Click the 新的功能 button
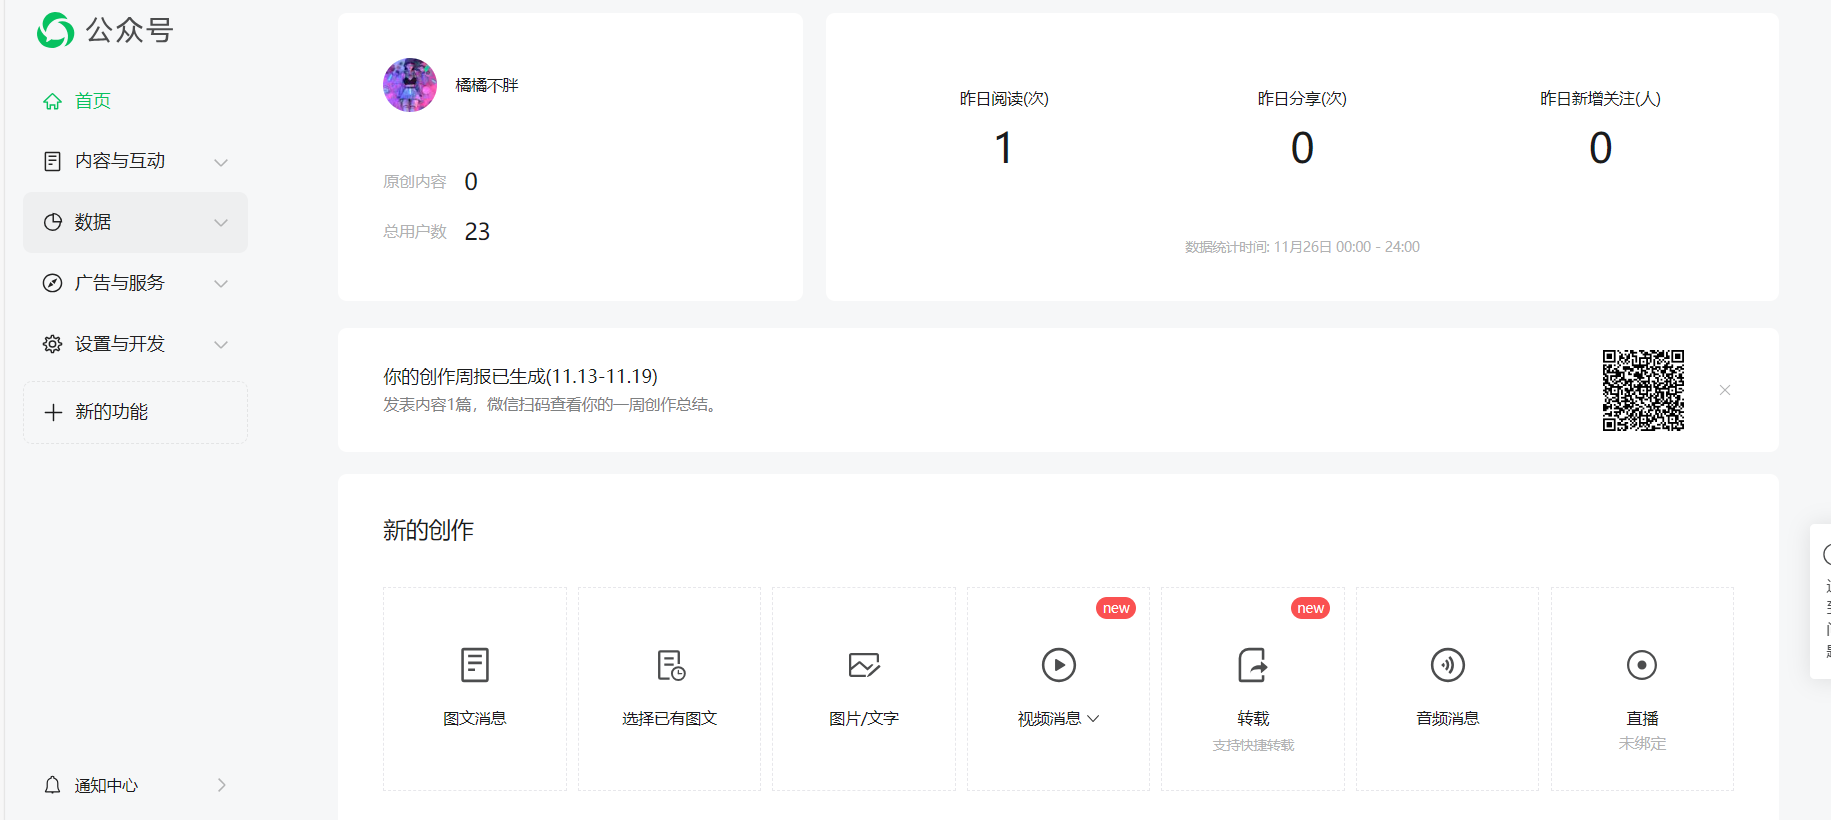The height and width of the screenshot is (820, 1831). tap(135, 412)
